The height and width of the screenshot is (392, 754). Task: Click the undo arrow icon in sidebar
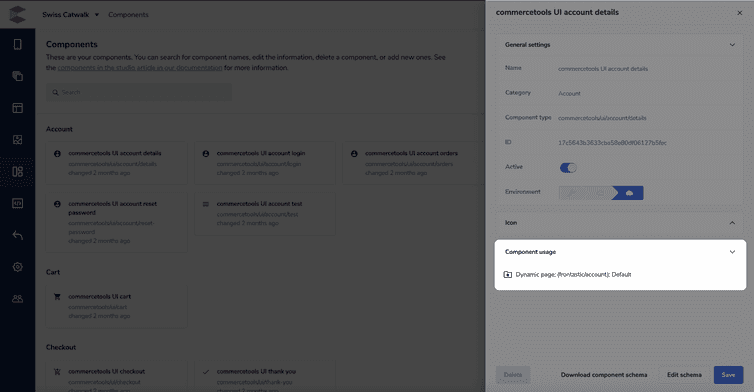click(17, 235)
